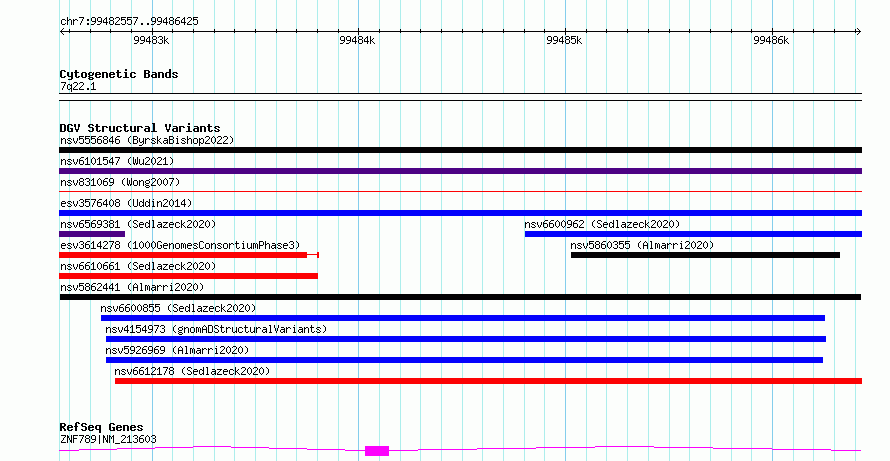The width and height of the screenshot is (890, 461).
Task: Click the Cytogenetic Bands track title
Action: click(x=119, y=74)
